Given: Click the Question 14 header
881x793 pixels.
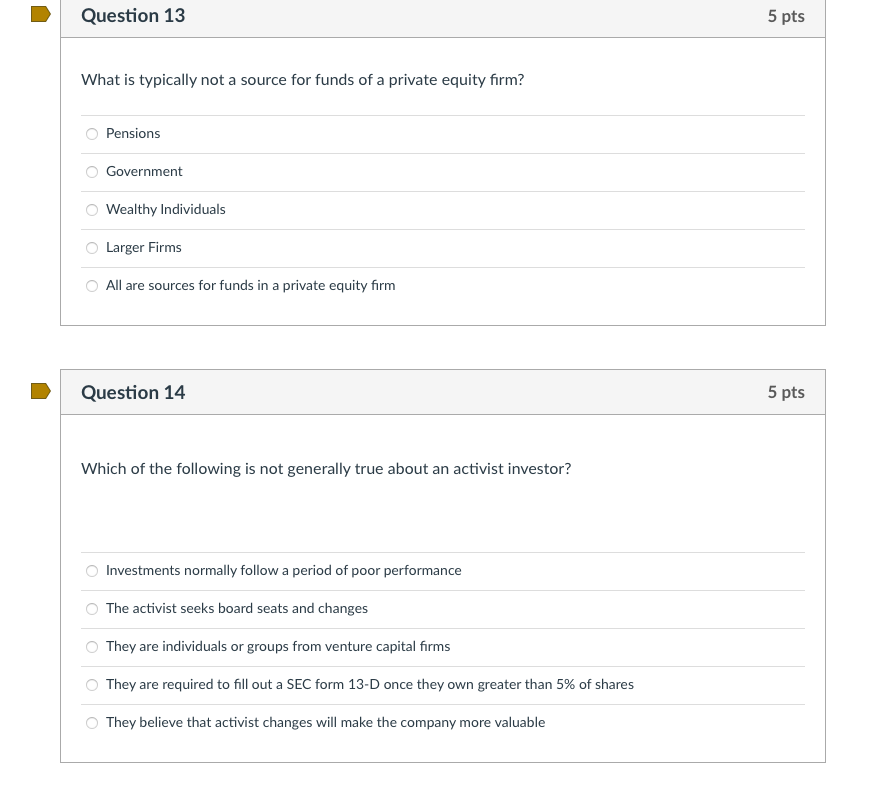Looking at the screenshot, I should pyautogui.click(x=133, y=392).
